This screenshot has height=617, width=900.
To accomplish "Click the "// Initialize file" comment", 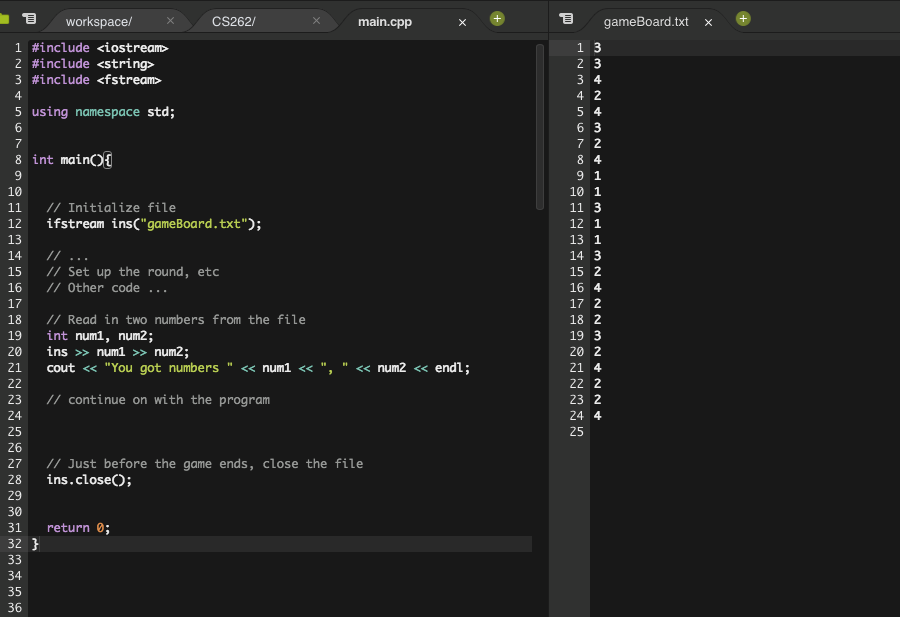I will click(x=111, y=208).
